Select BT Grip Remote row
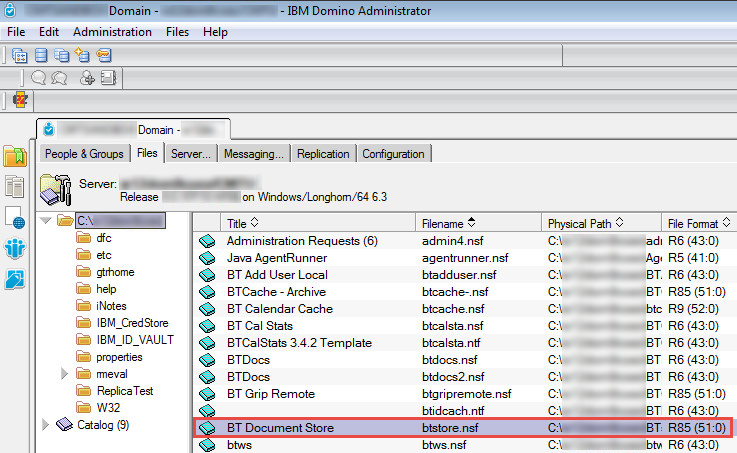 pos(464,394)
